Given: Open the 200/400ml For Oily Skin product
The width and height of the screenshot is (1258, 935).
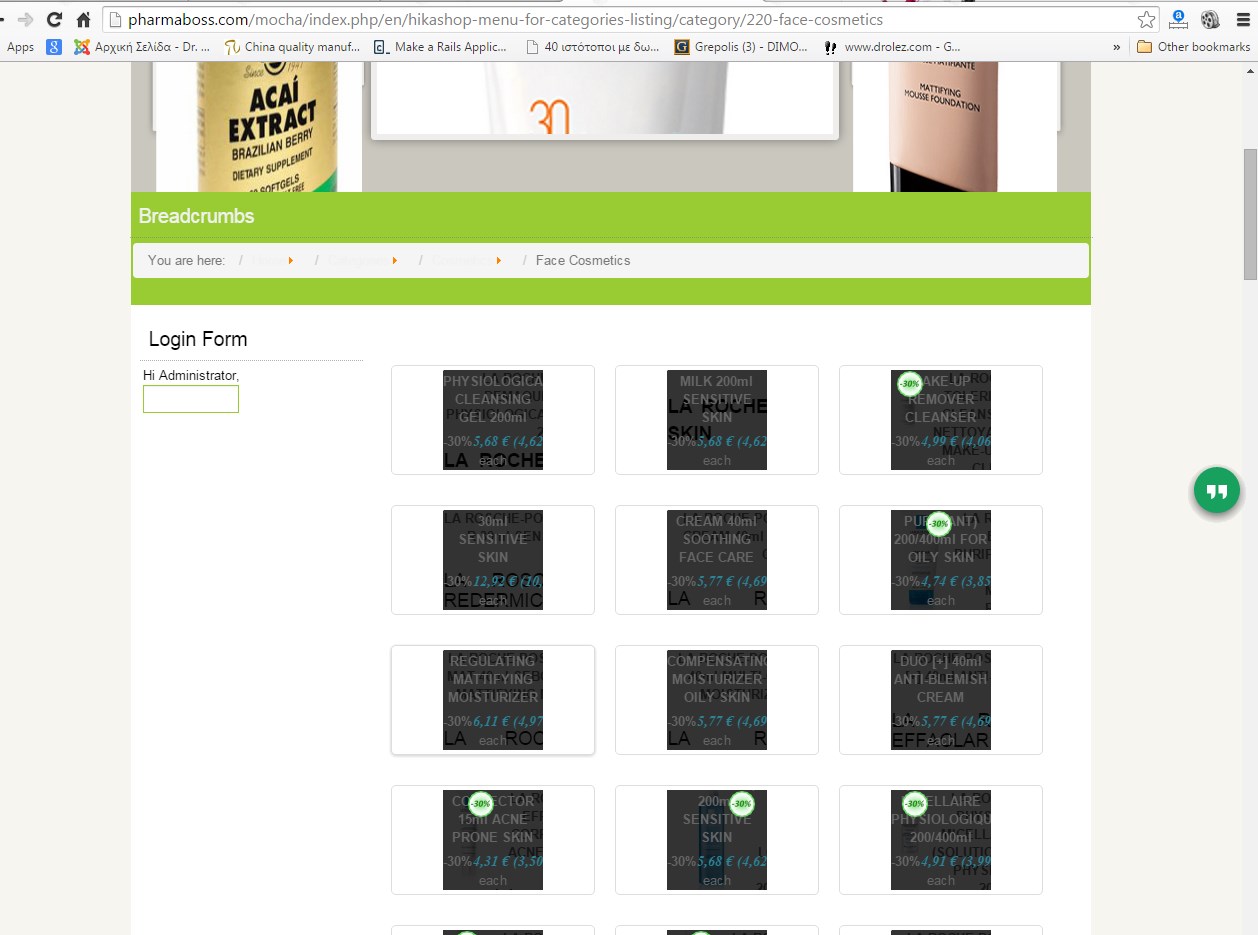Looking at the screenshot, I should [x=941, y=560].
